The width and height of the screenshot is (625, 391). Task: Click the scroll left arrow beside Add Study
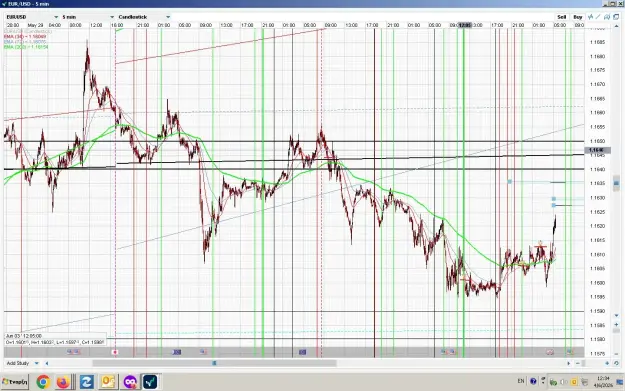(x=47, y=363)
